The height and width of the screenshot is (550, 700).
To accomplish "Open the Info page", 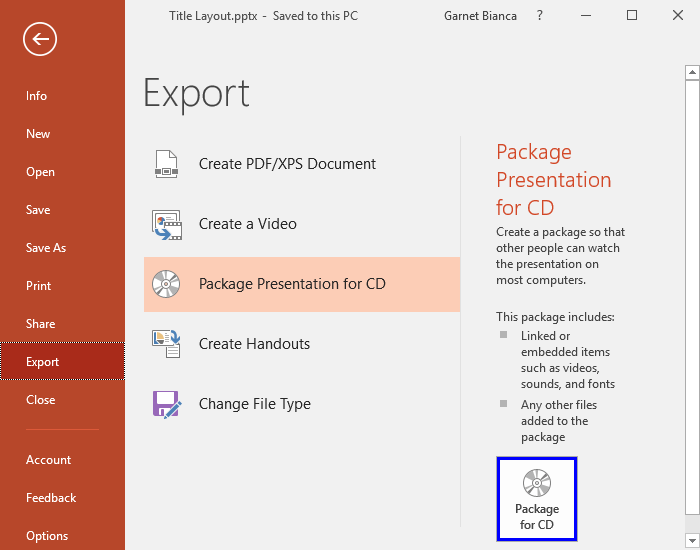I will pyautogui.click(x=37, y=96).
